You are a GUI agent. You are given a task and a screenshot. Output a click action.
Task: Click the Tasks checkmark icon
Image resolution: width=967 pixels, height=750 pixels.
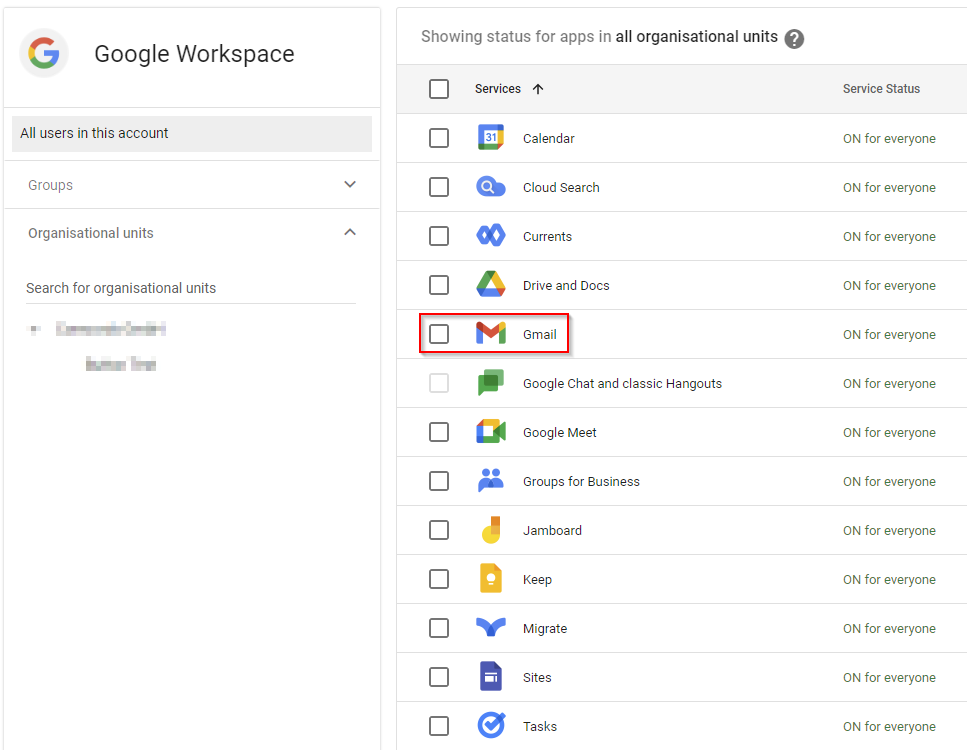pyautogui.click(x=490, y=726)
